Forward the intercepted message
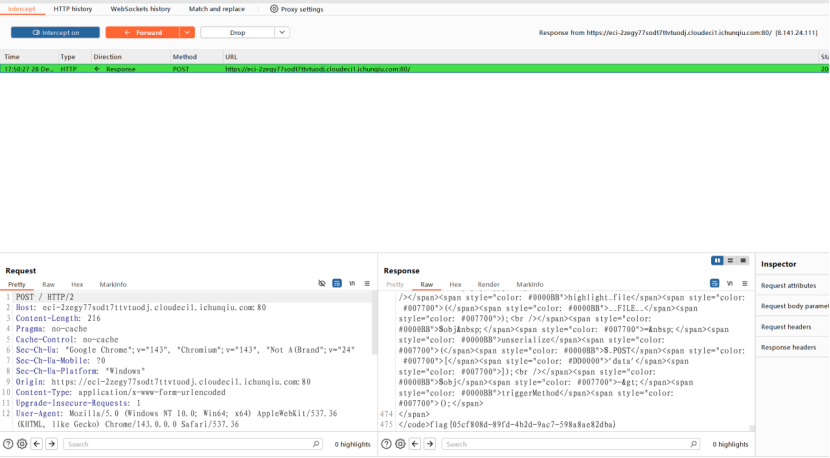830x458 pixels. click(143, 32)
